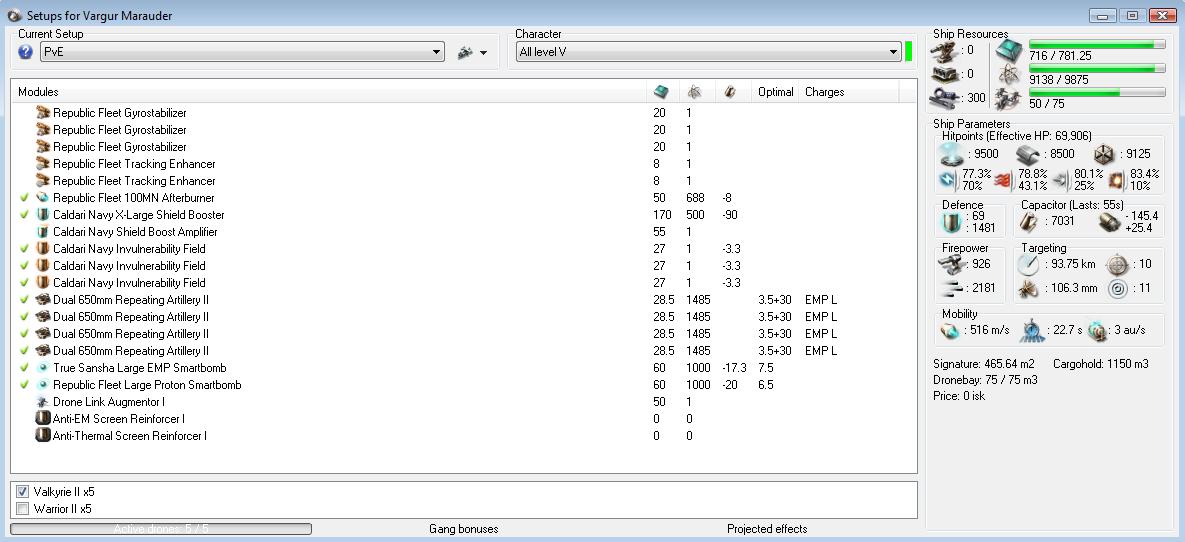Click the Optimal column header

pos(775,92)
